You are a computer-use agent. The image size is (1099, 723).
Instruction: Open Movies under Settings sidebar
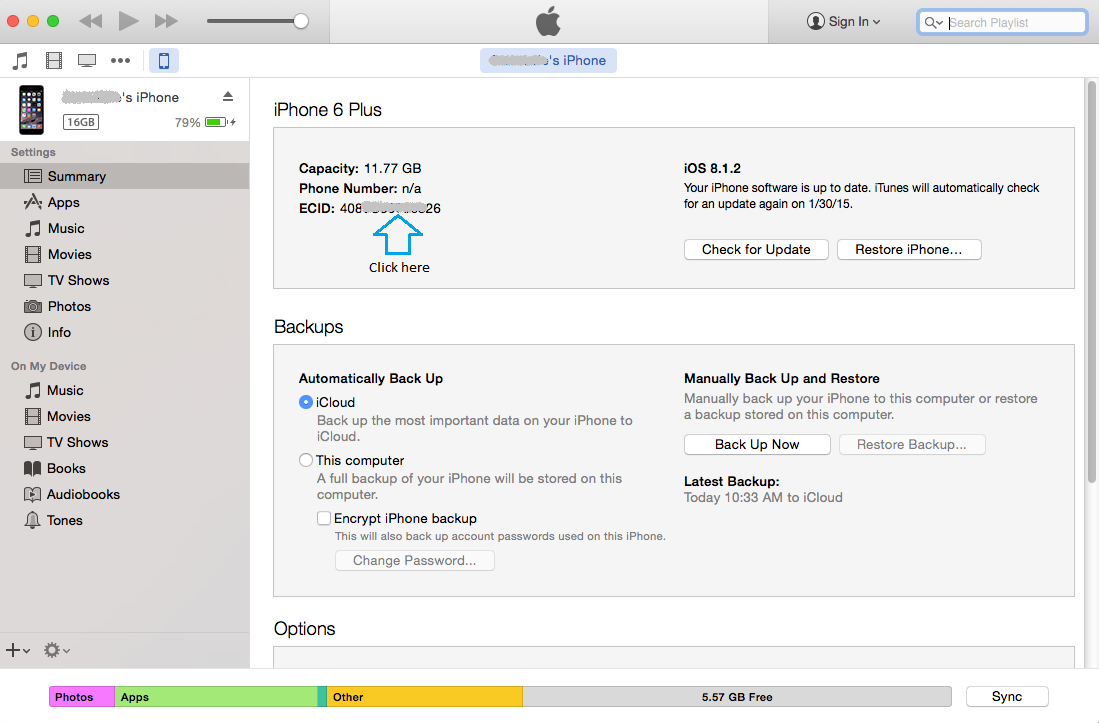(125, 254)
